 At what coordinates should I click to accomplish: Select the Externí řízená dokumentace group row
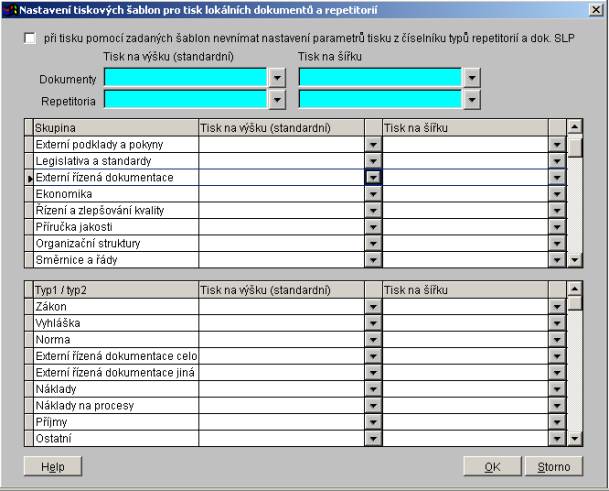[x=115, y=177]
